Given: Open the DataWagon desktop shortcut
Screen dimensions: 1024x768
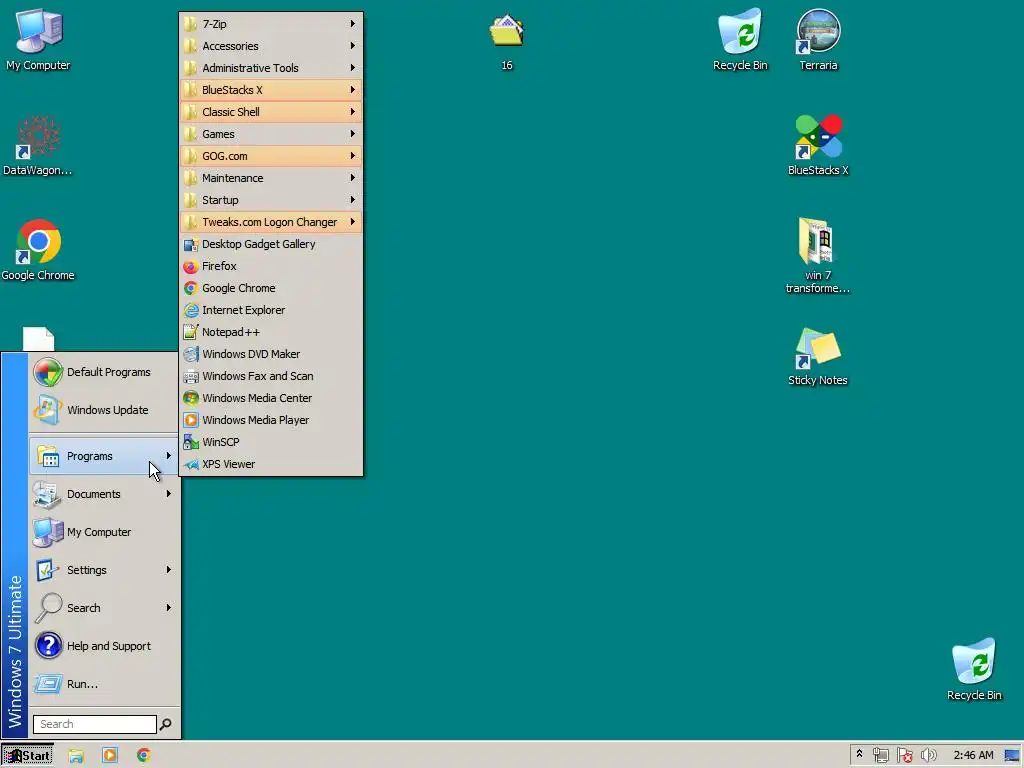Looking at the screenshot, I should click(x=38, y=145).
